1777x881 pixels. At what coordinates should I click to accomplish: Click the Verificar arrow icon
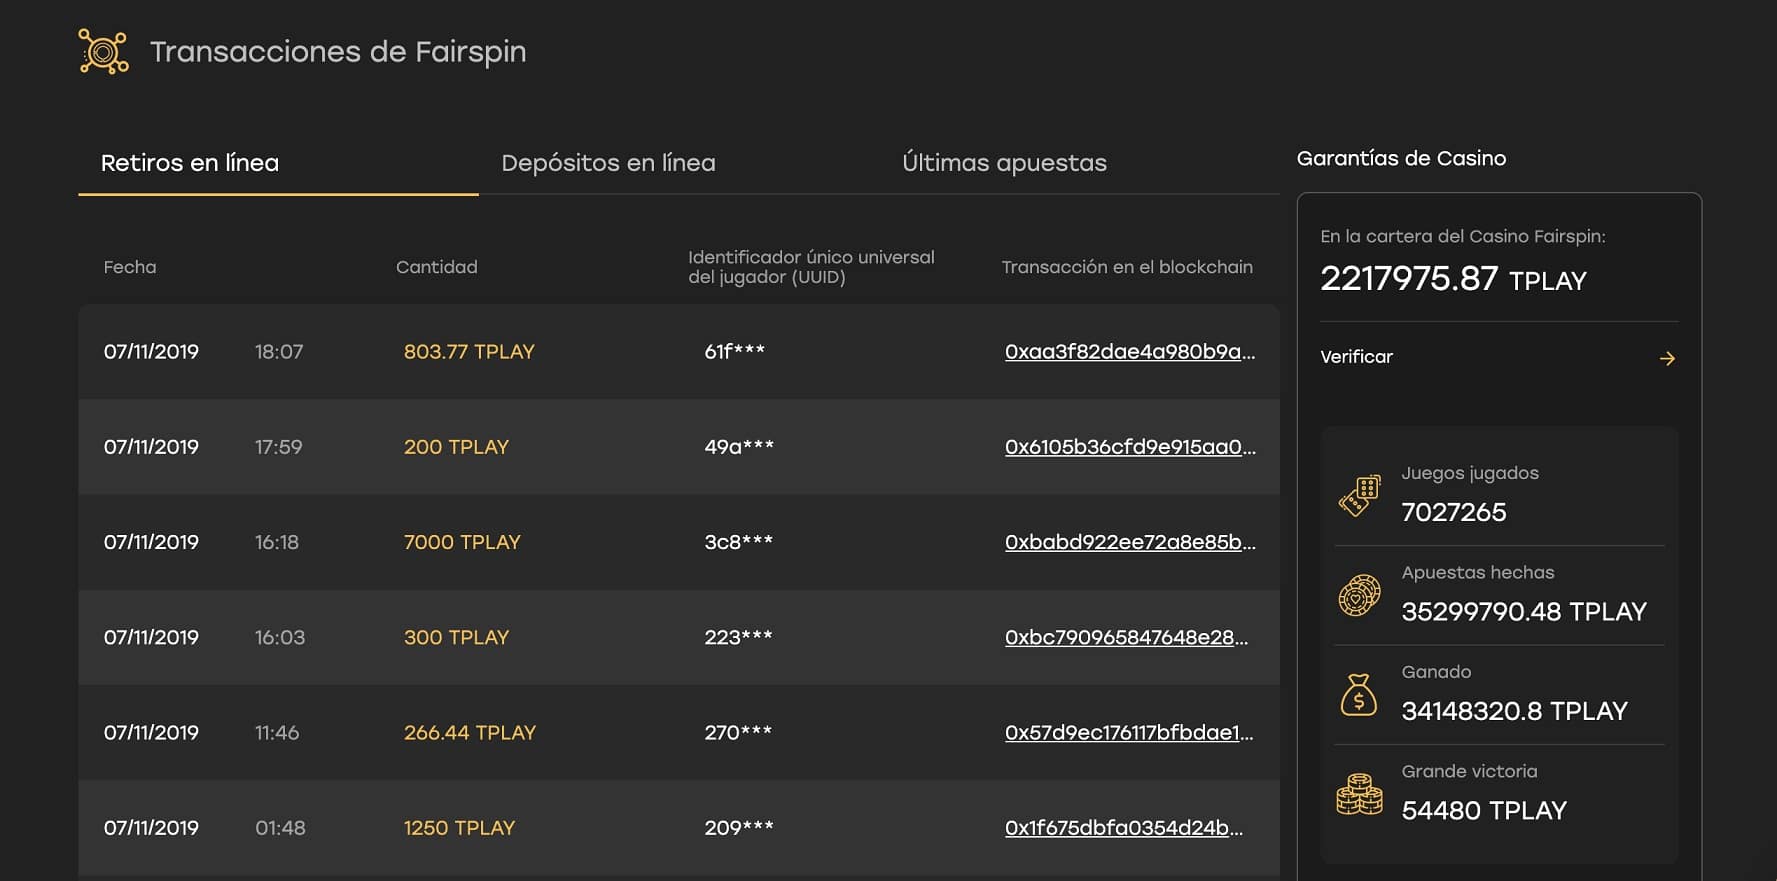1667,358
